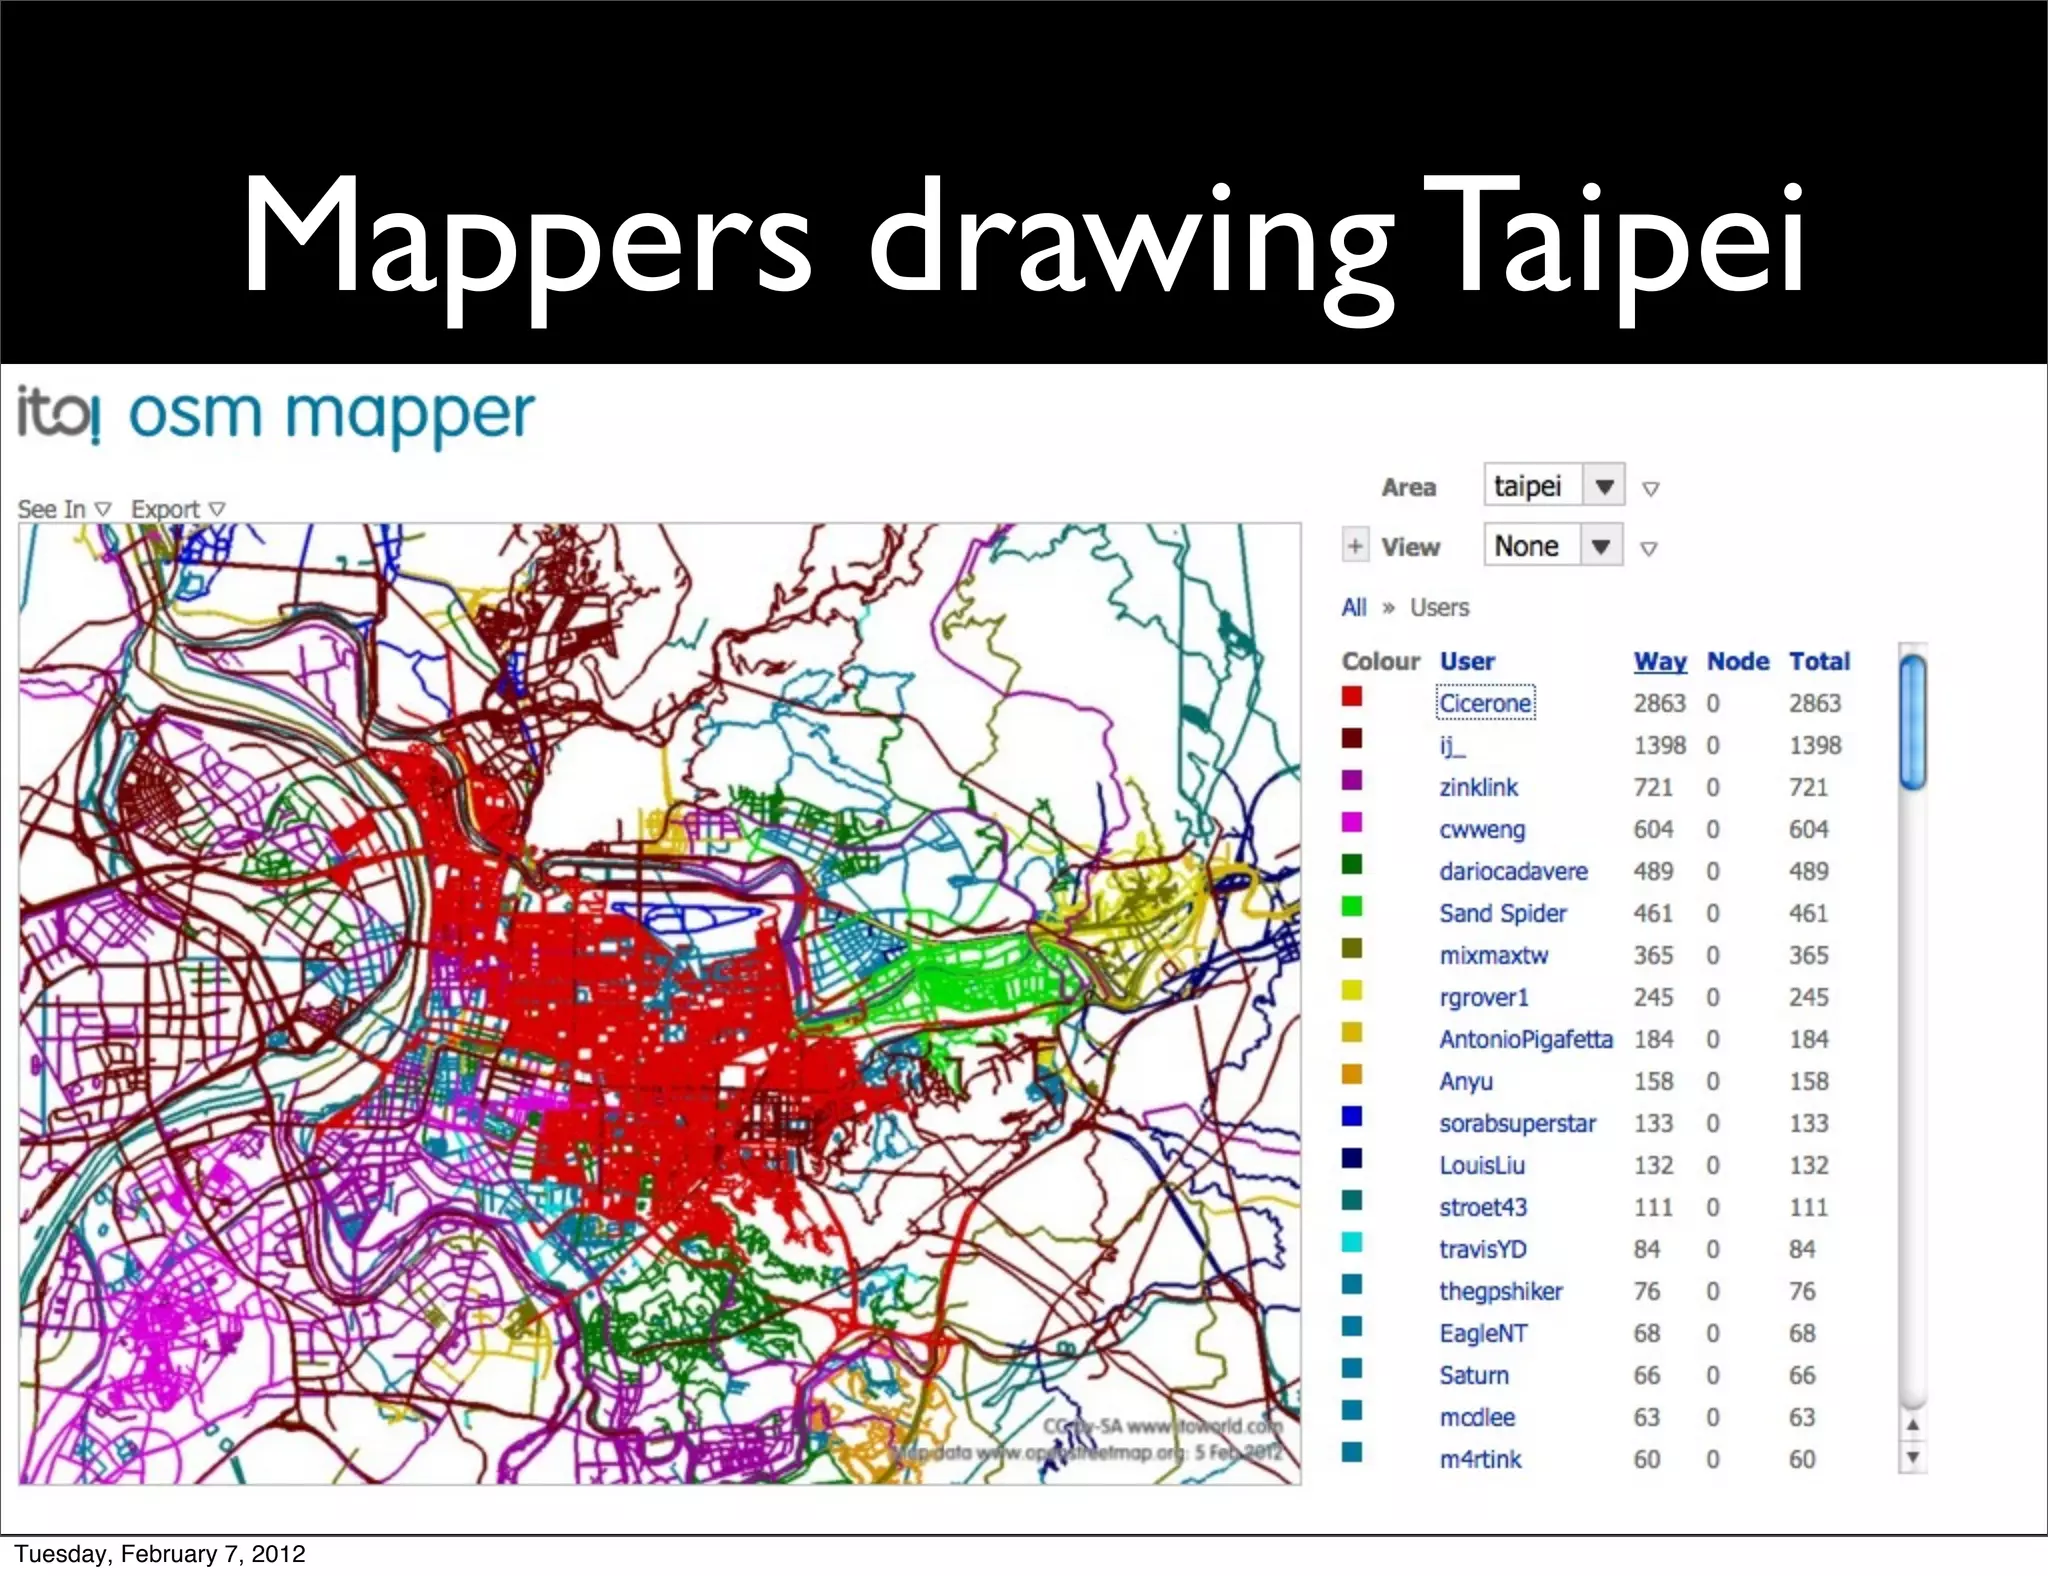Expand the See In menu

click(x=64, y=509)
